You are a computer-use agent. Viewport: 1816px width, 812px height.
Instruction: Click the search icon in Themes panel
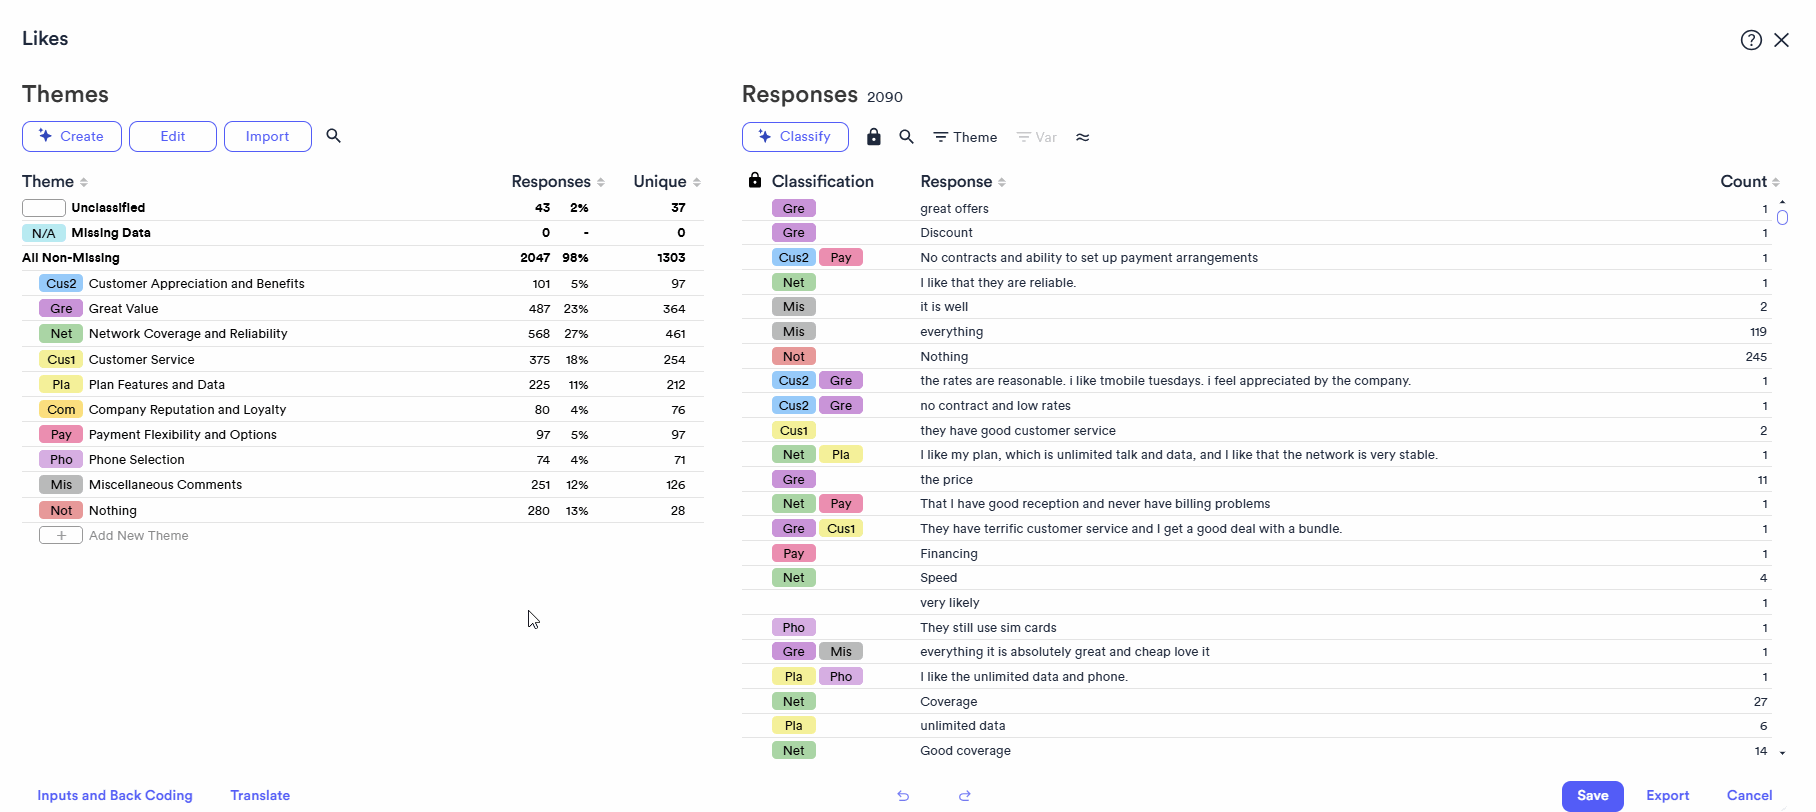coord(334,136)
